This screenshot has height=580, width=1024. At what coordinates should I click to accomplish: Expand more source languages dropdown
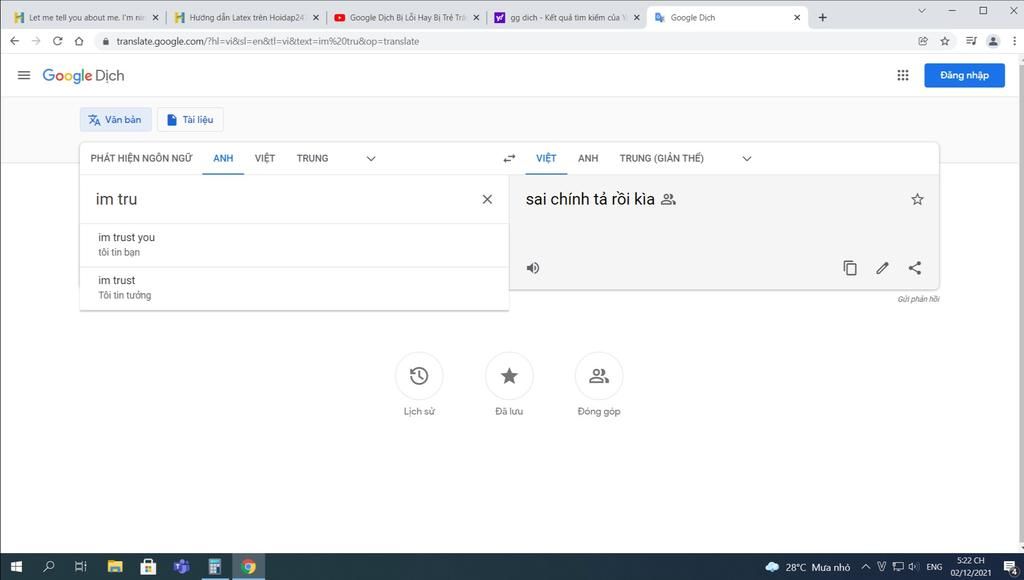coord(371,159)
